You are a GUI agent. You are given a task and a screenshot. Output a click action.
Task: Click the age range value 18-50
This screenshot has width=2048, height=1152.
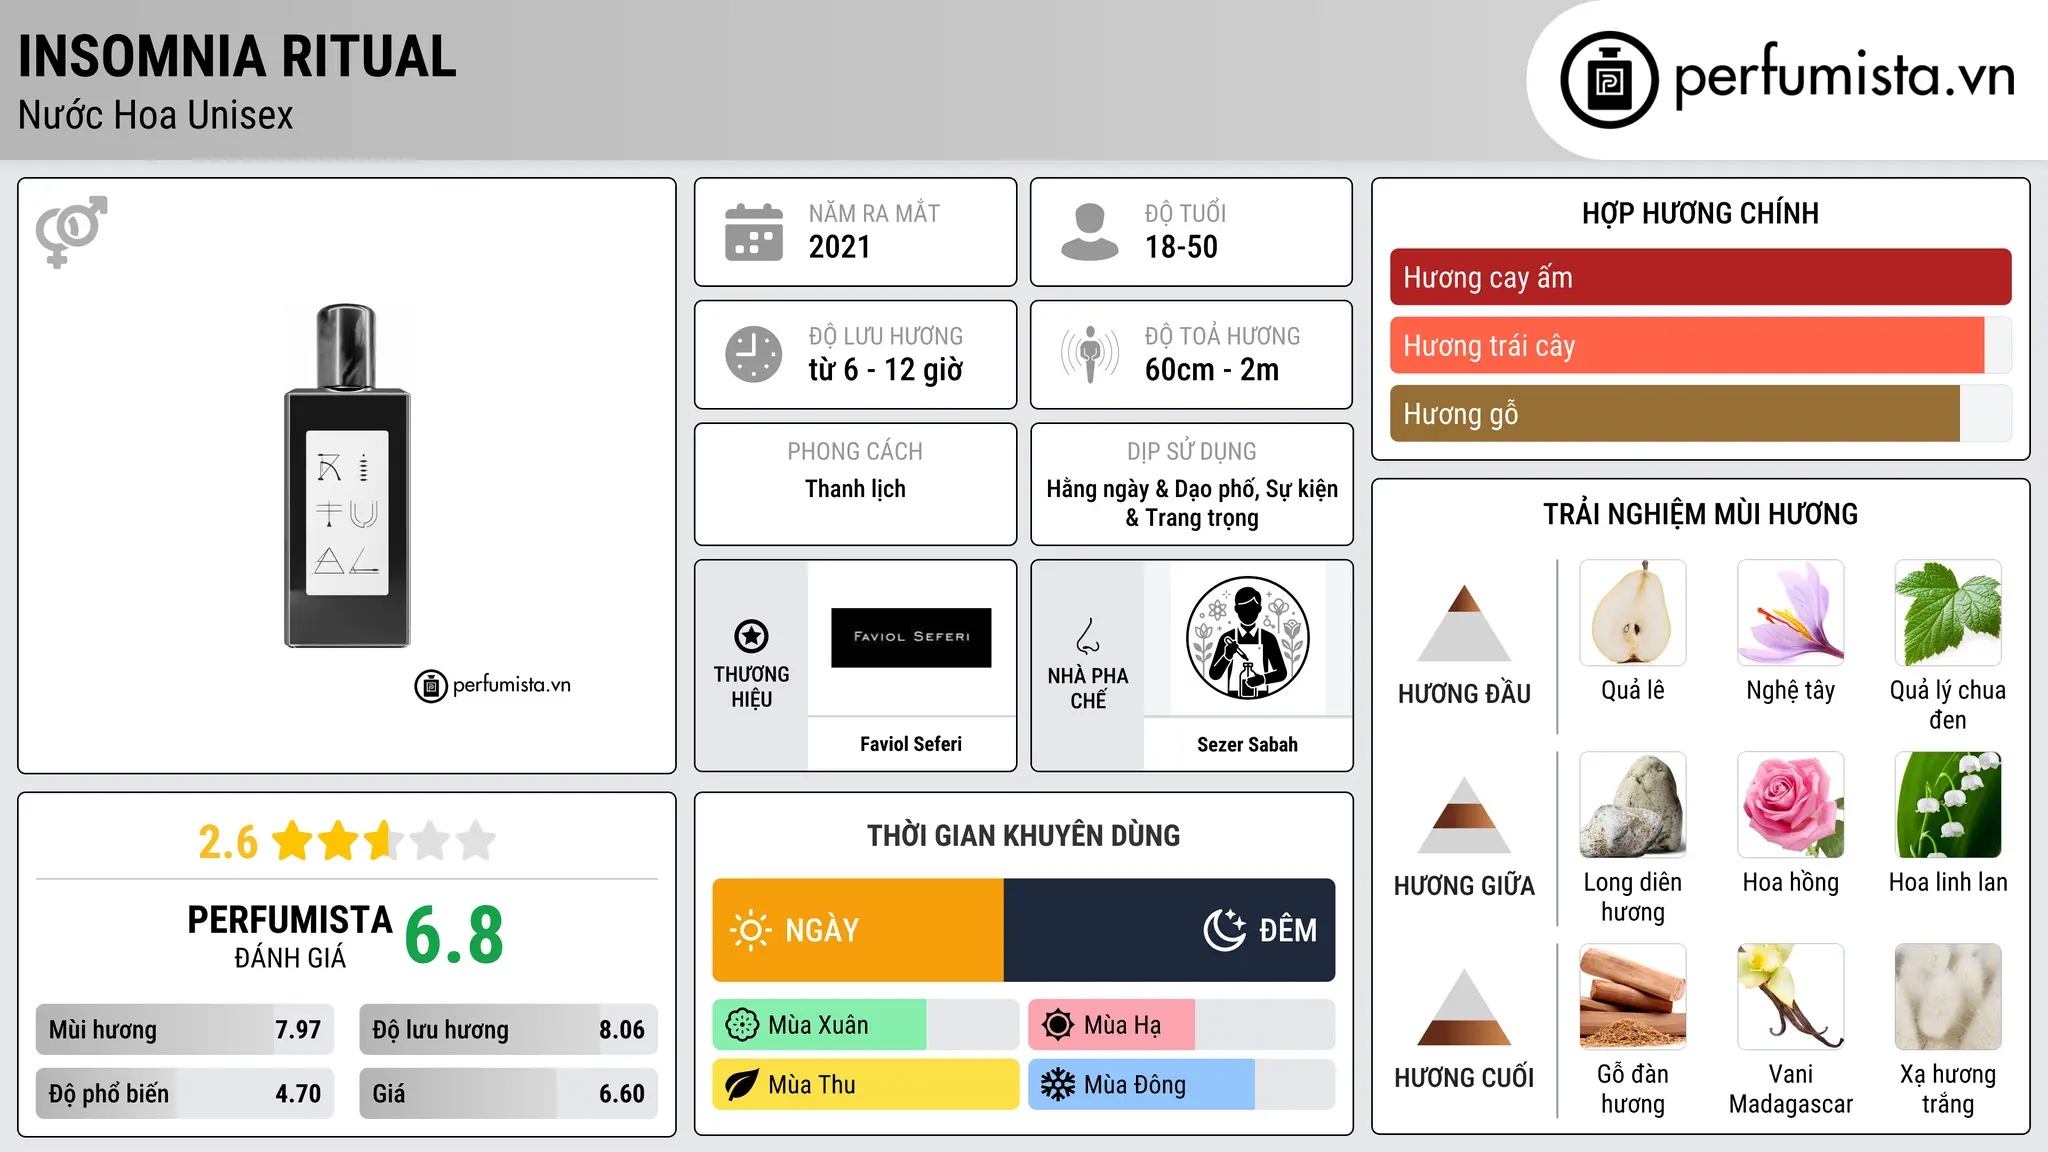coord(1181,247)
